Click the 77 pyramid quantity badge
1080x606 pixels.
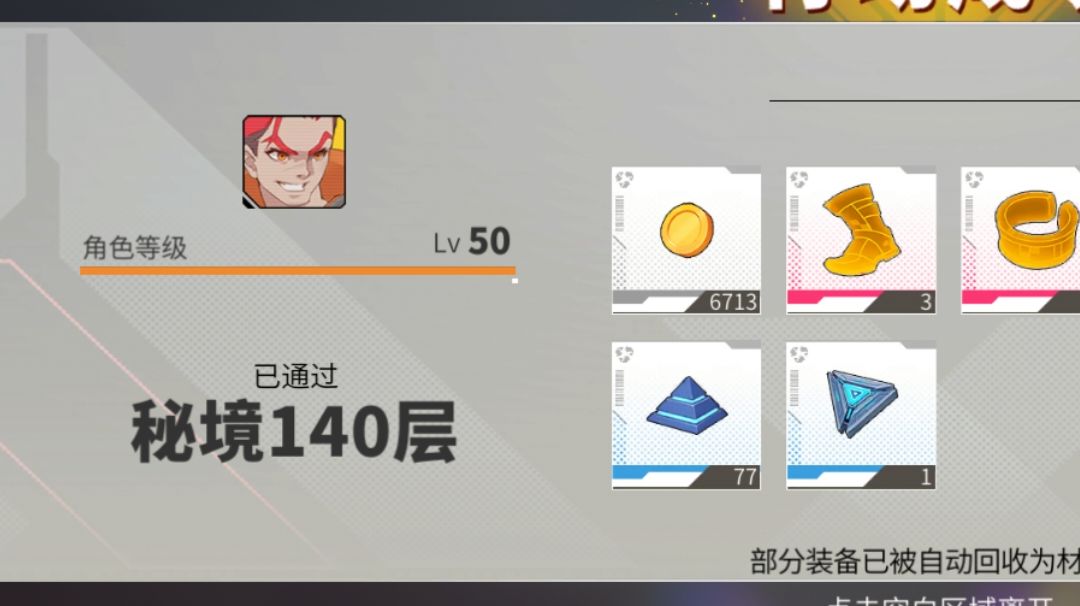(x=745, y=477)
